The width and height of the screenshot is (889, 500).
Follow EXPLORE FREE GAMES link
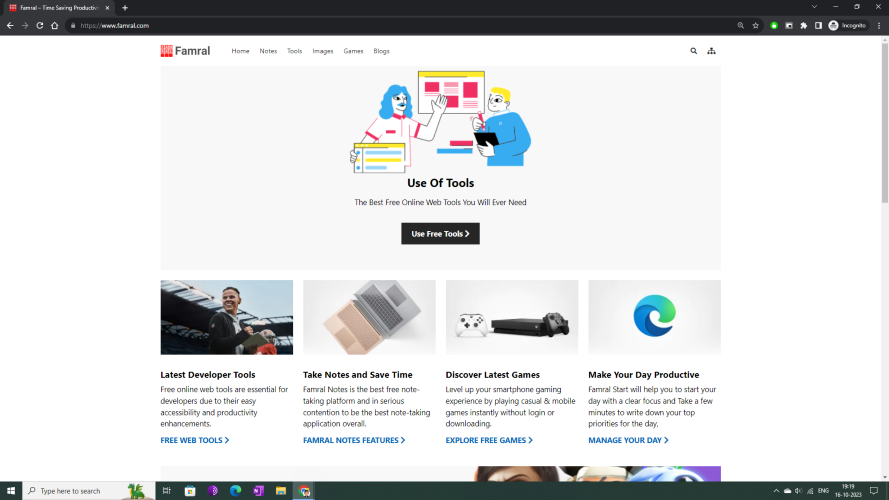pos(489,440)
